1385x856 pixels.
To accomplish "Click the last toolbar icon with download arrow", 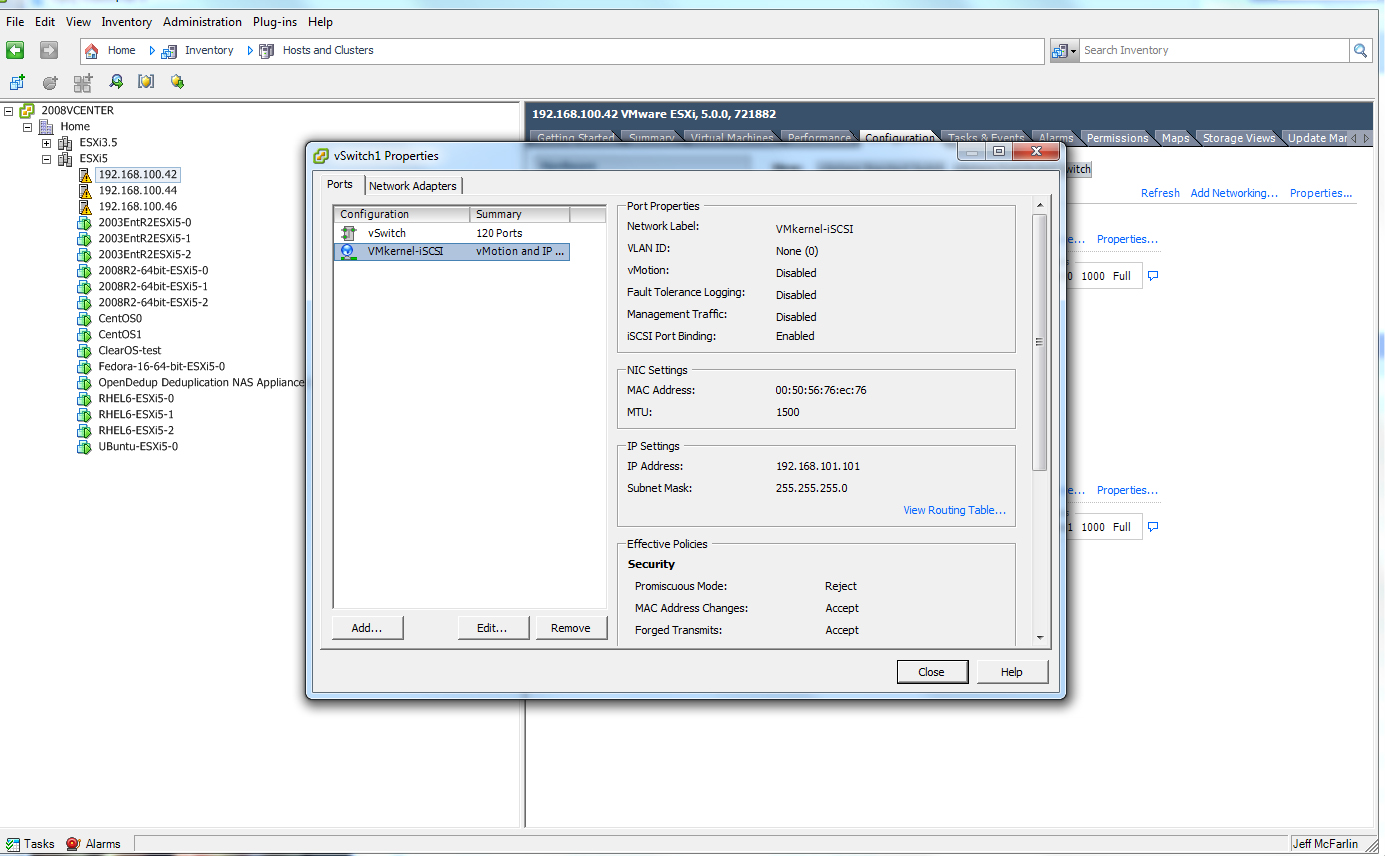I will [x=177, y=82].
